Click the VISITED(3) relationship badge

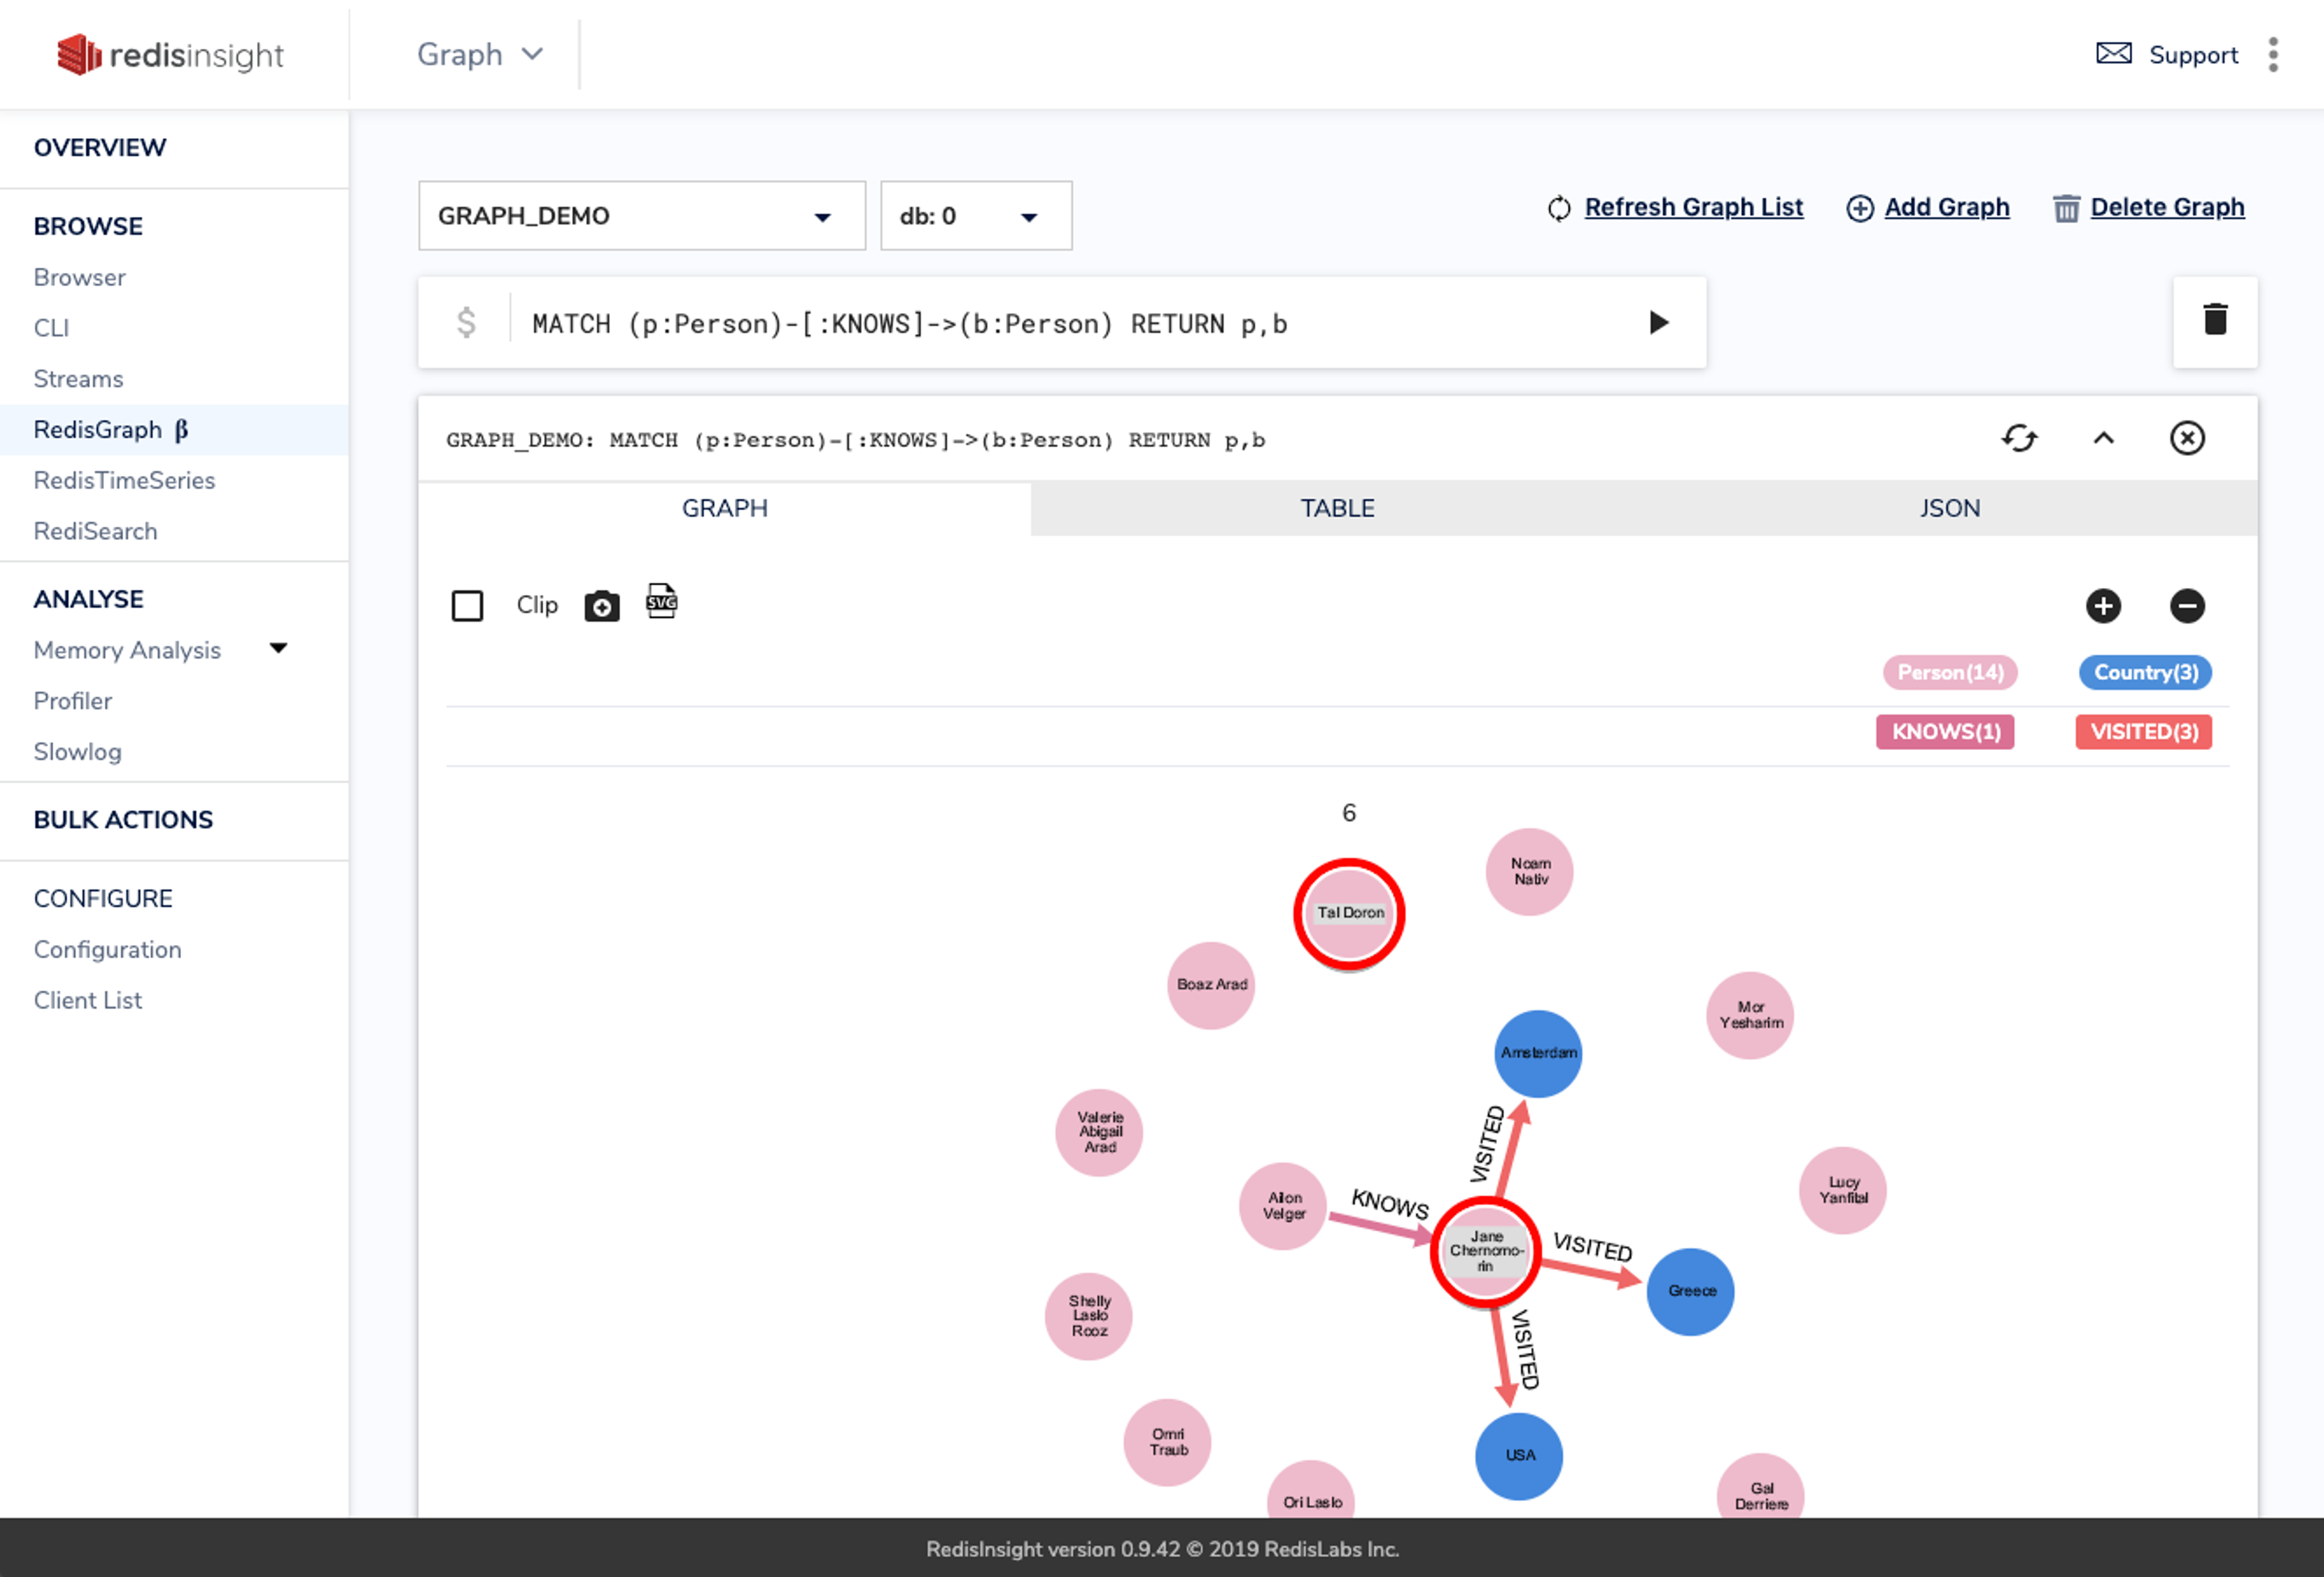(x=2144, y=732)
